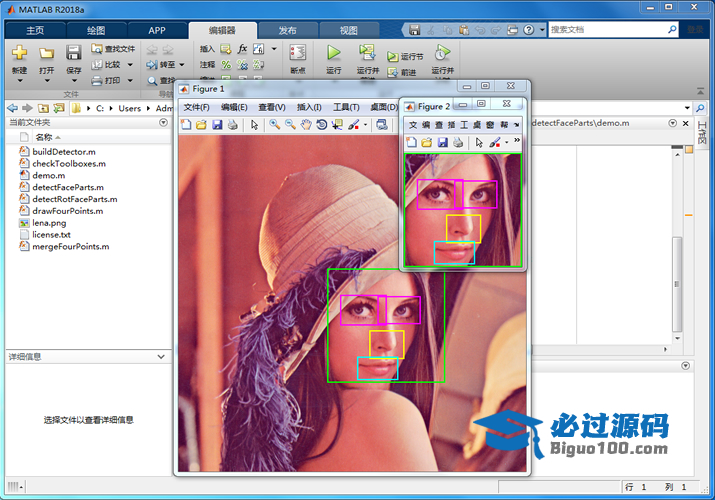
Task: Switch to the 绘图 (Plots) tab
Action: pos(96,30)
